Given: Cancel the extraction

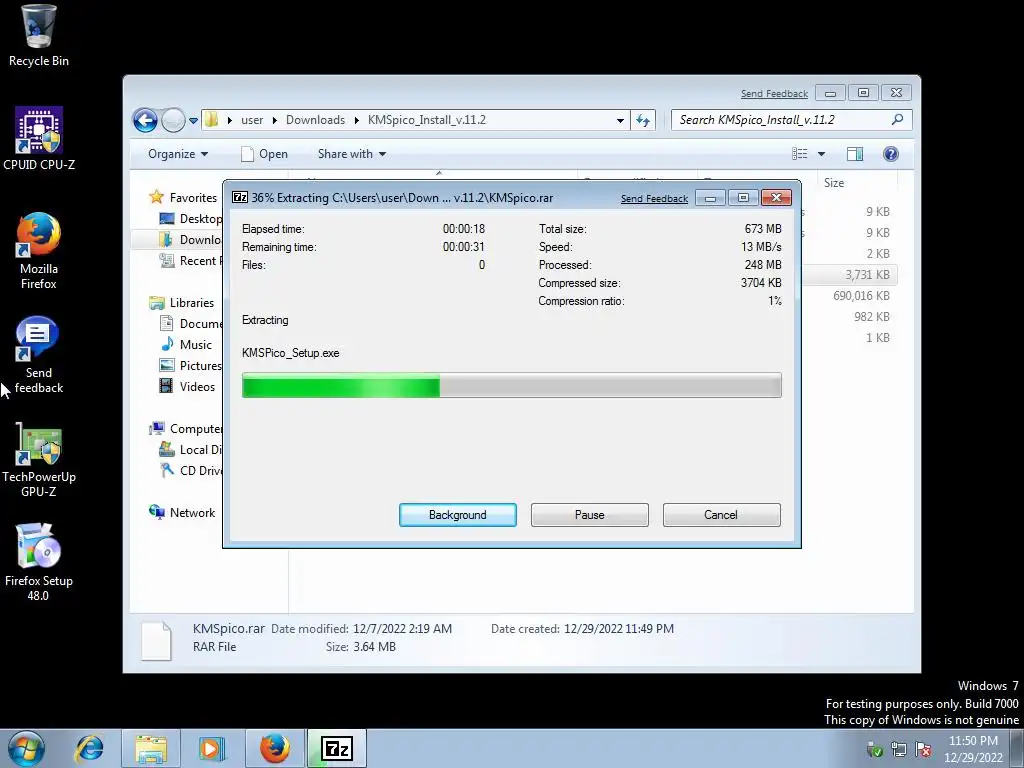Looking at the screenshot, I should [721, 515].
